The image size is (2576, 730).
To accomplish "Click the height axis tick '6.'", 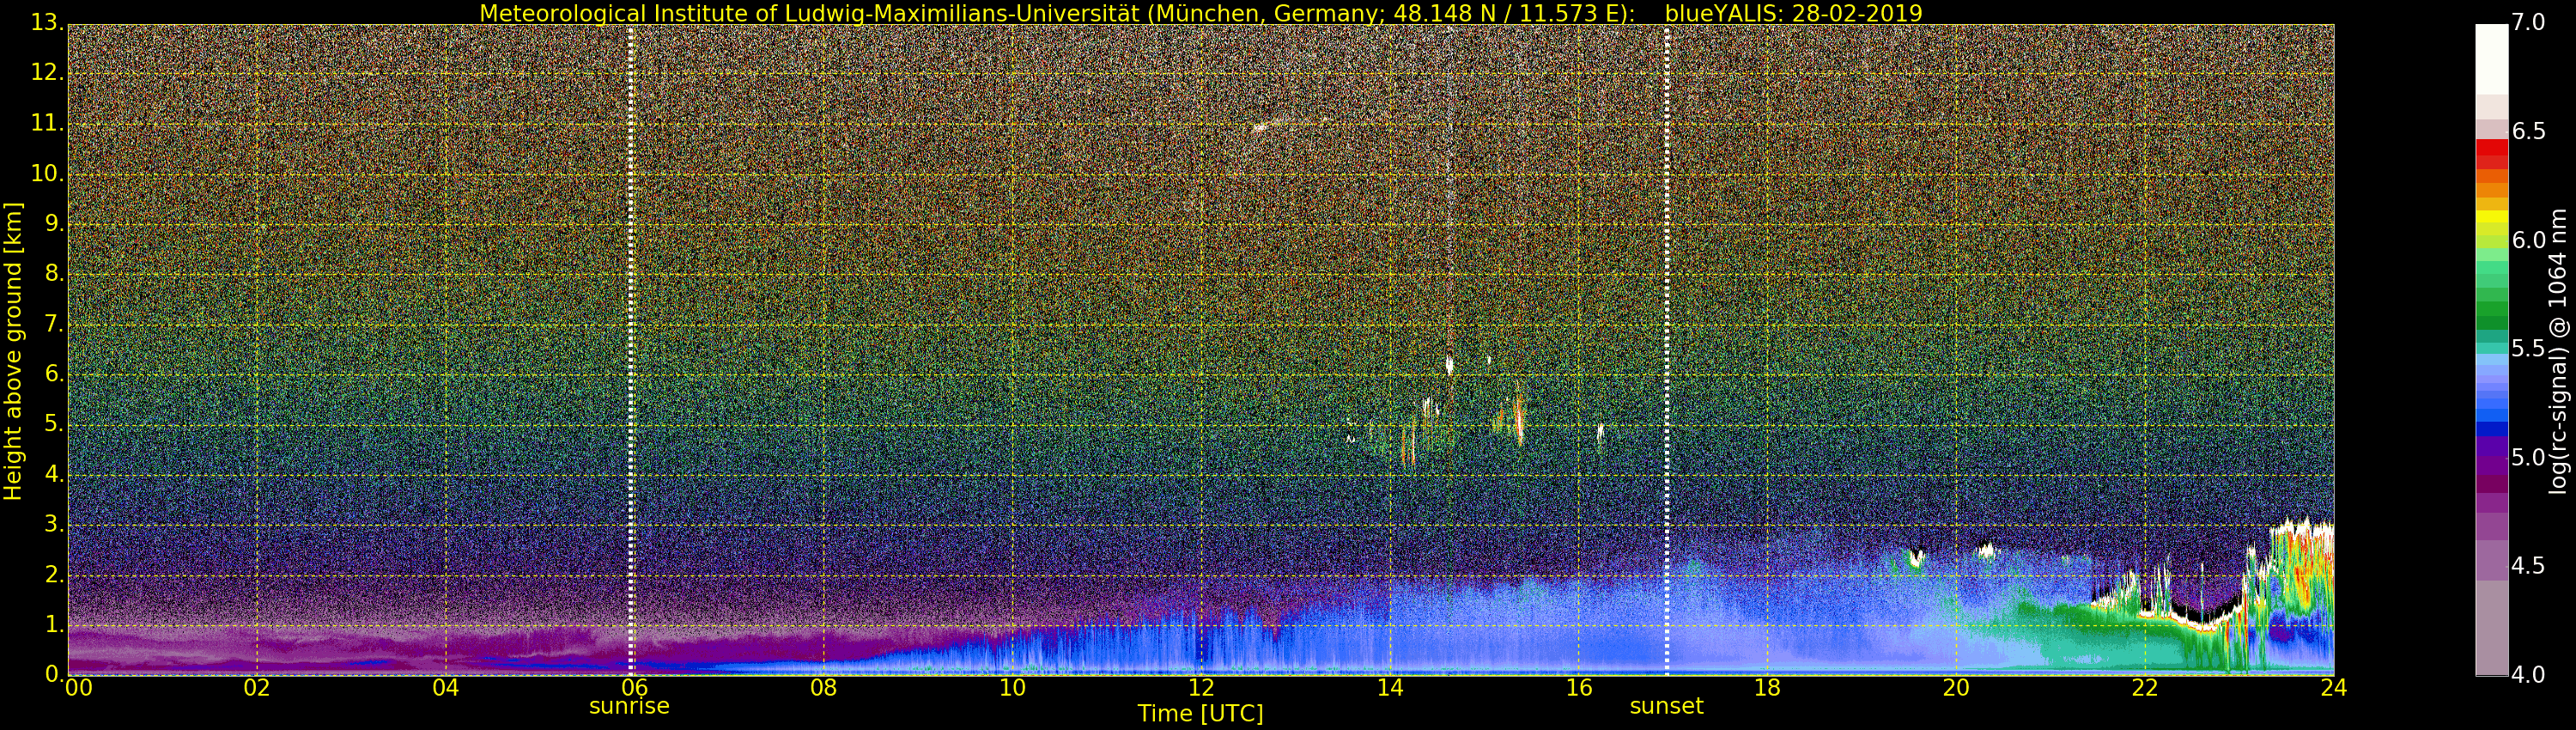I will pyautogui.click(x=54, y=373).
